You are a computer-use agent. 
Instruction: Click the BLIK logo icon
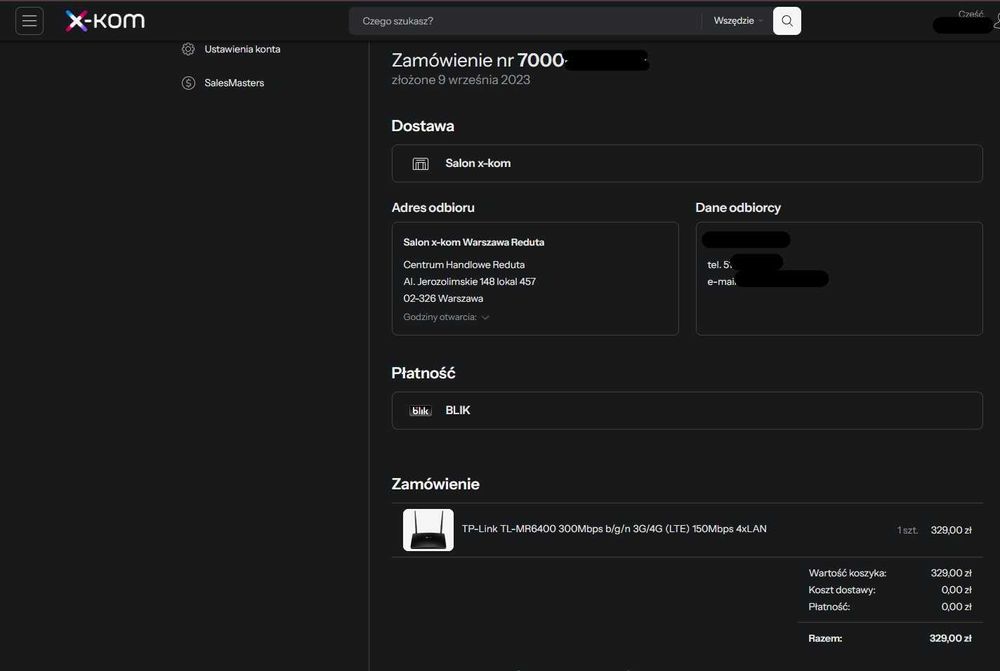(x=420, y=411)
